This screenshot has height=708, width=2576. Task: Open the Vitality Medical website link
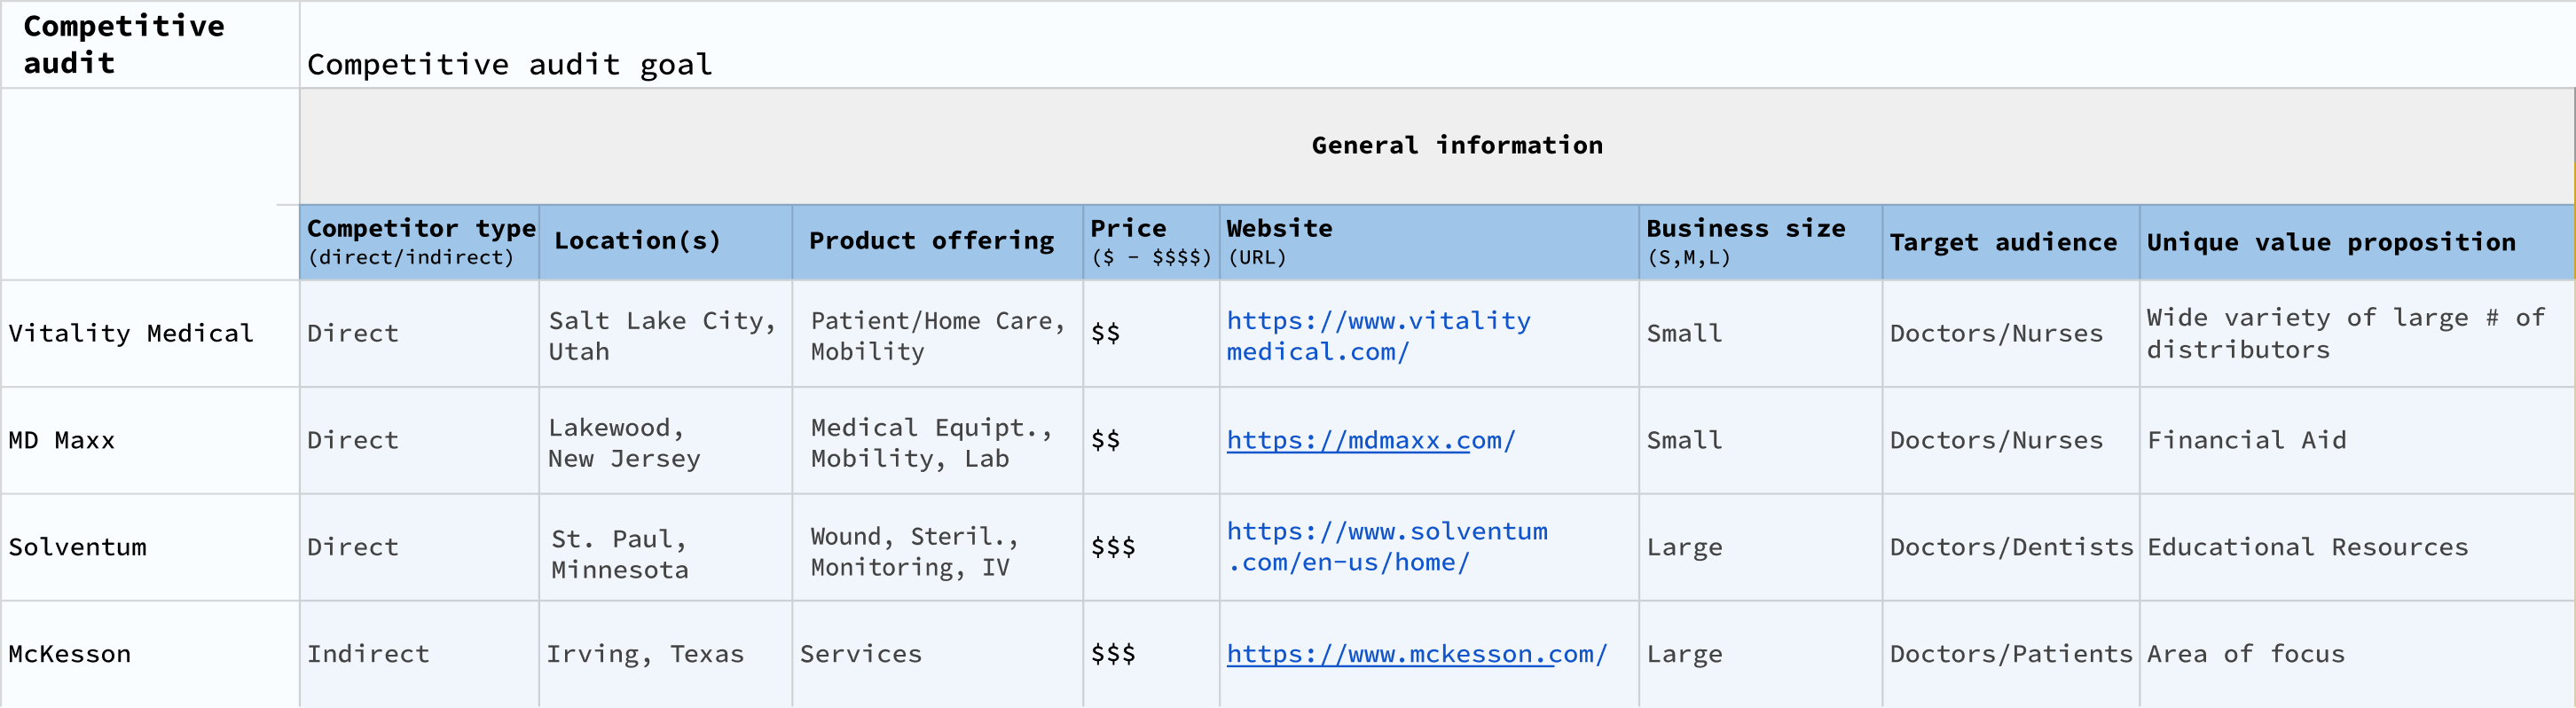1377,335
